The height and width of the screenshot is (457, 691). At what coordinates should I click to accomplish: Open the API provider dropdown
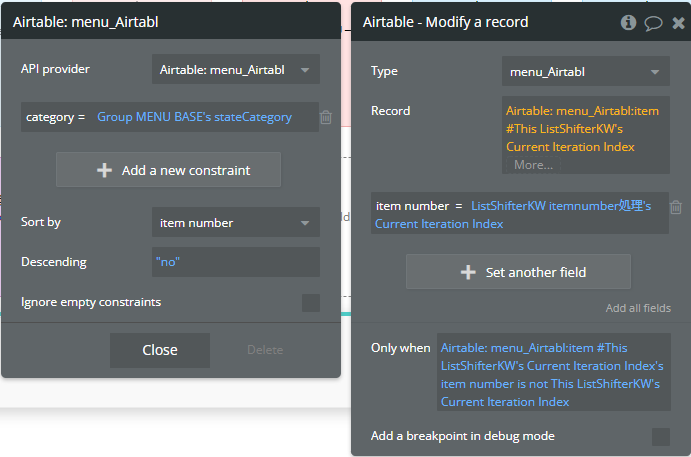(x=236, y=69)
